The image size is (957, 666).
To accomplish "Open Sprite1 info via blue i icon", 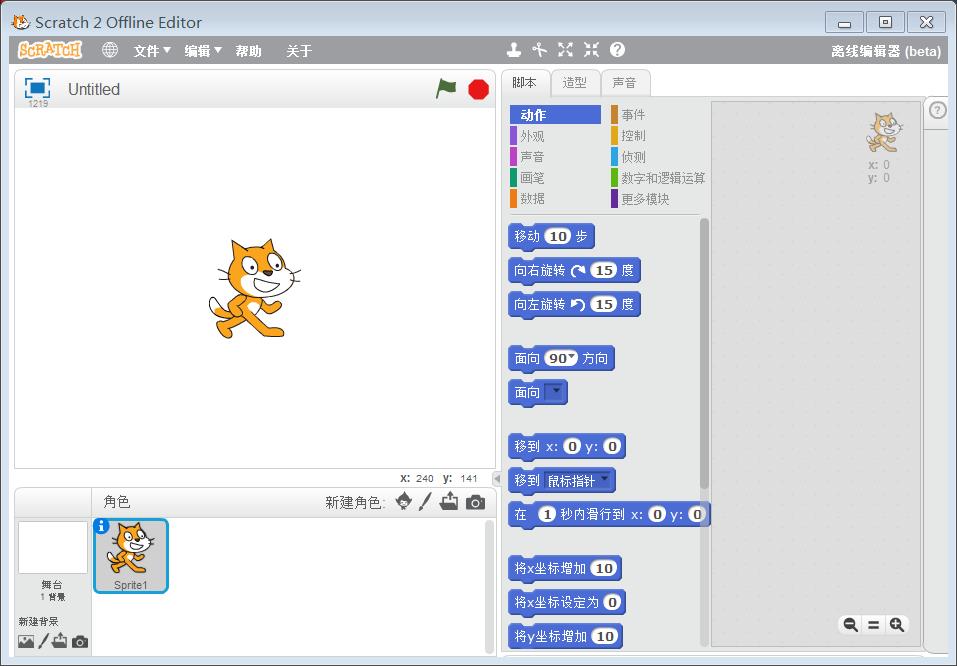I will click(x=101, y=526).
